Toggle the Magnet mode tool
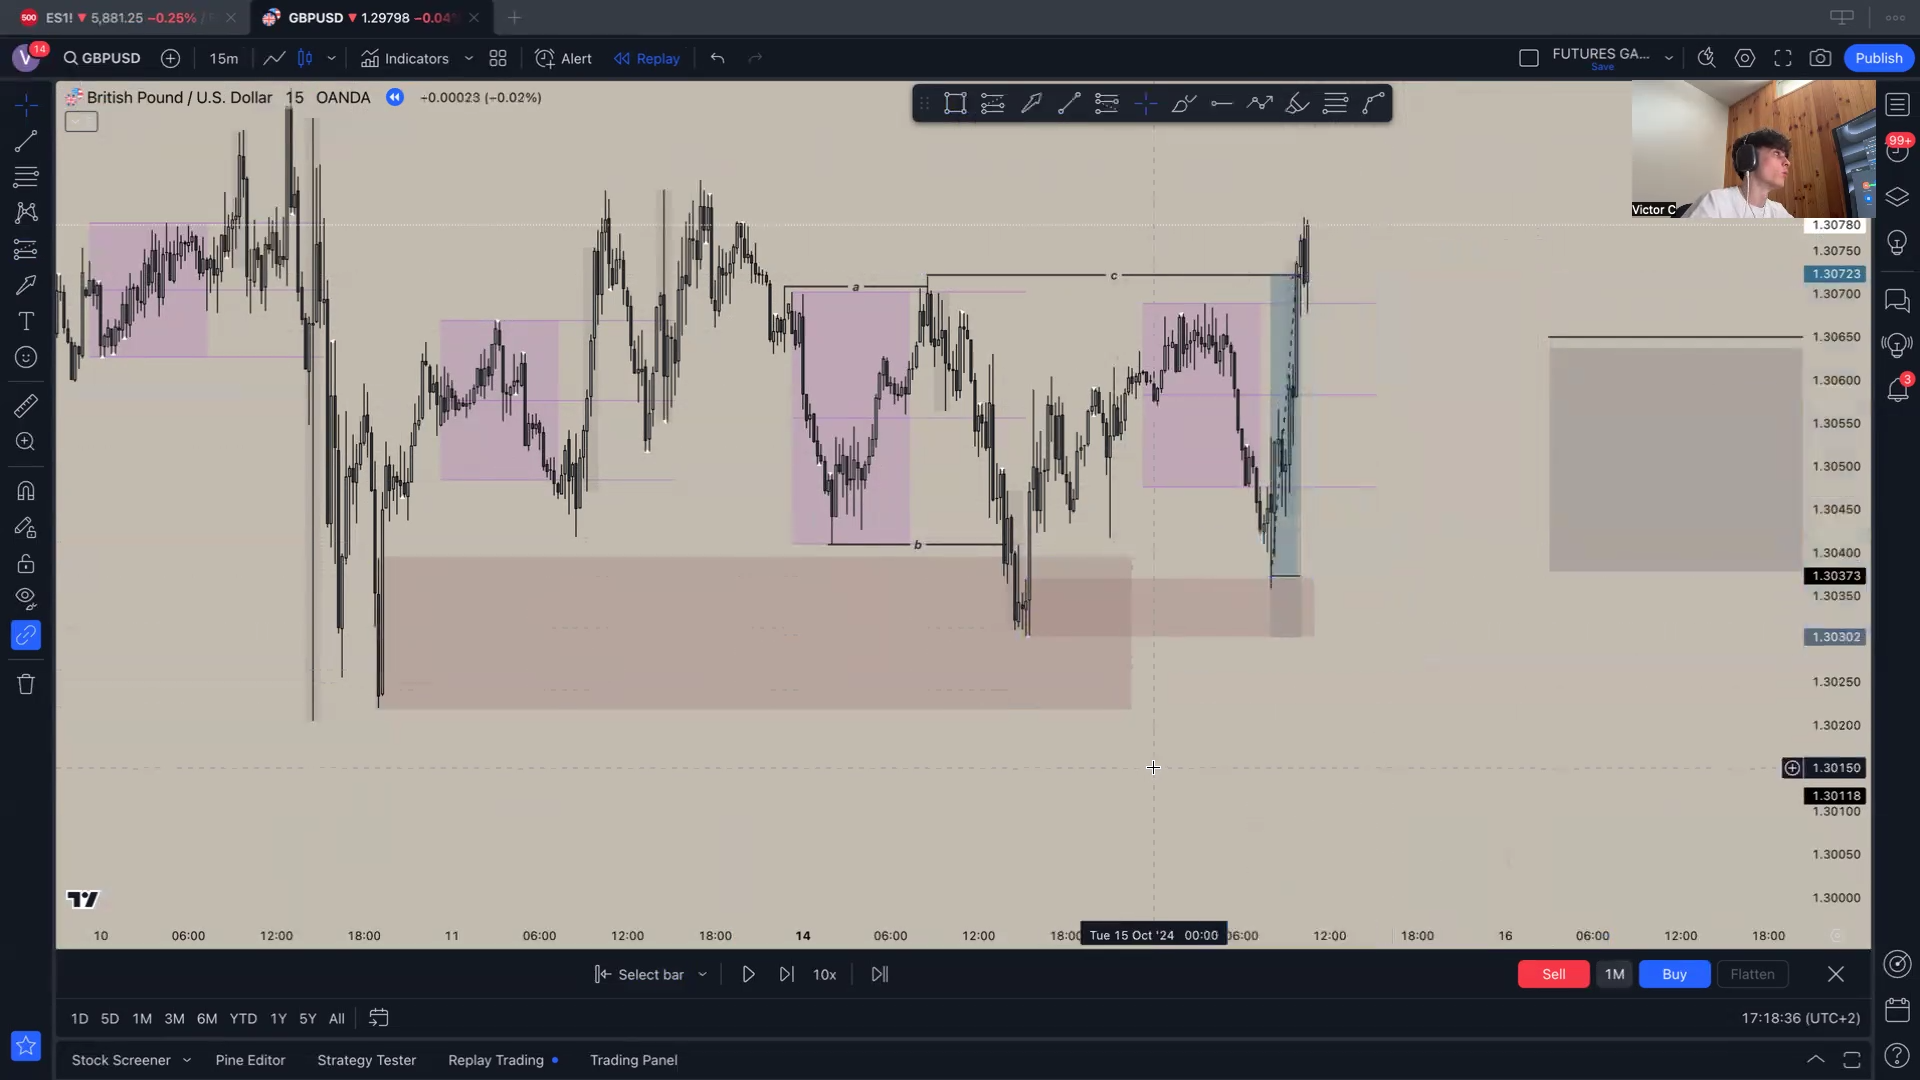1920x1080 pixels. pos(26,491)
